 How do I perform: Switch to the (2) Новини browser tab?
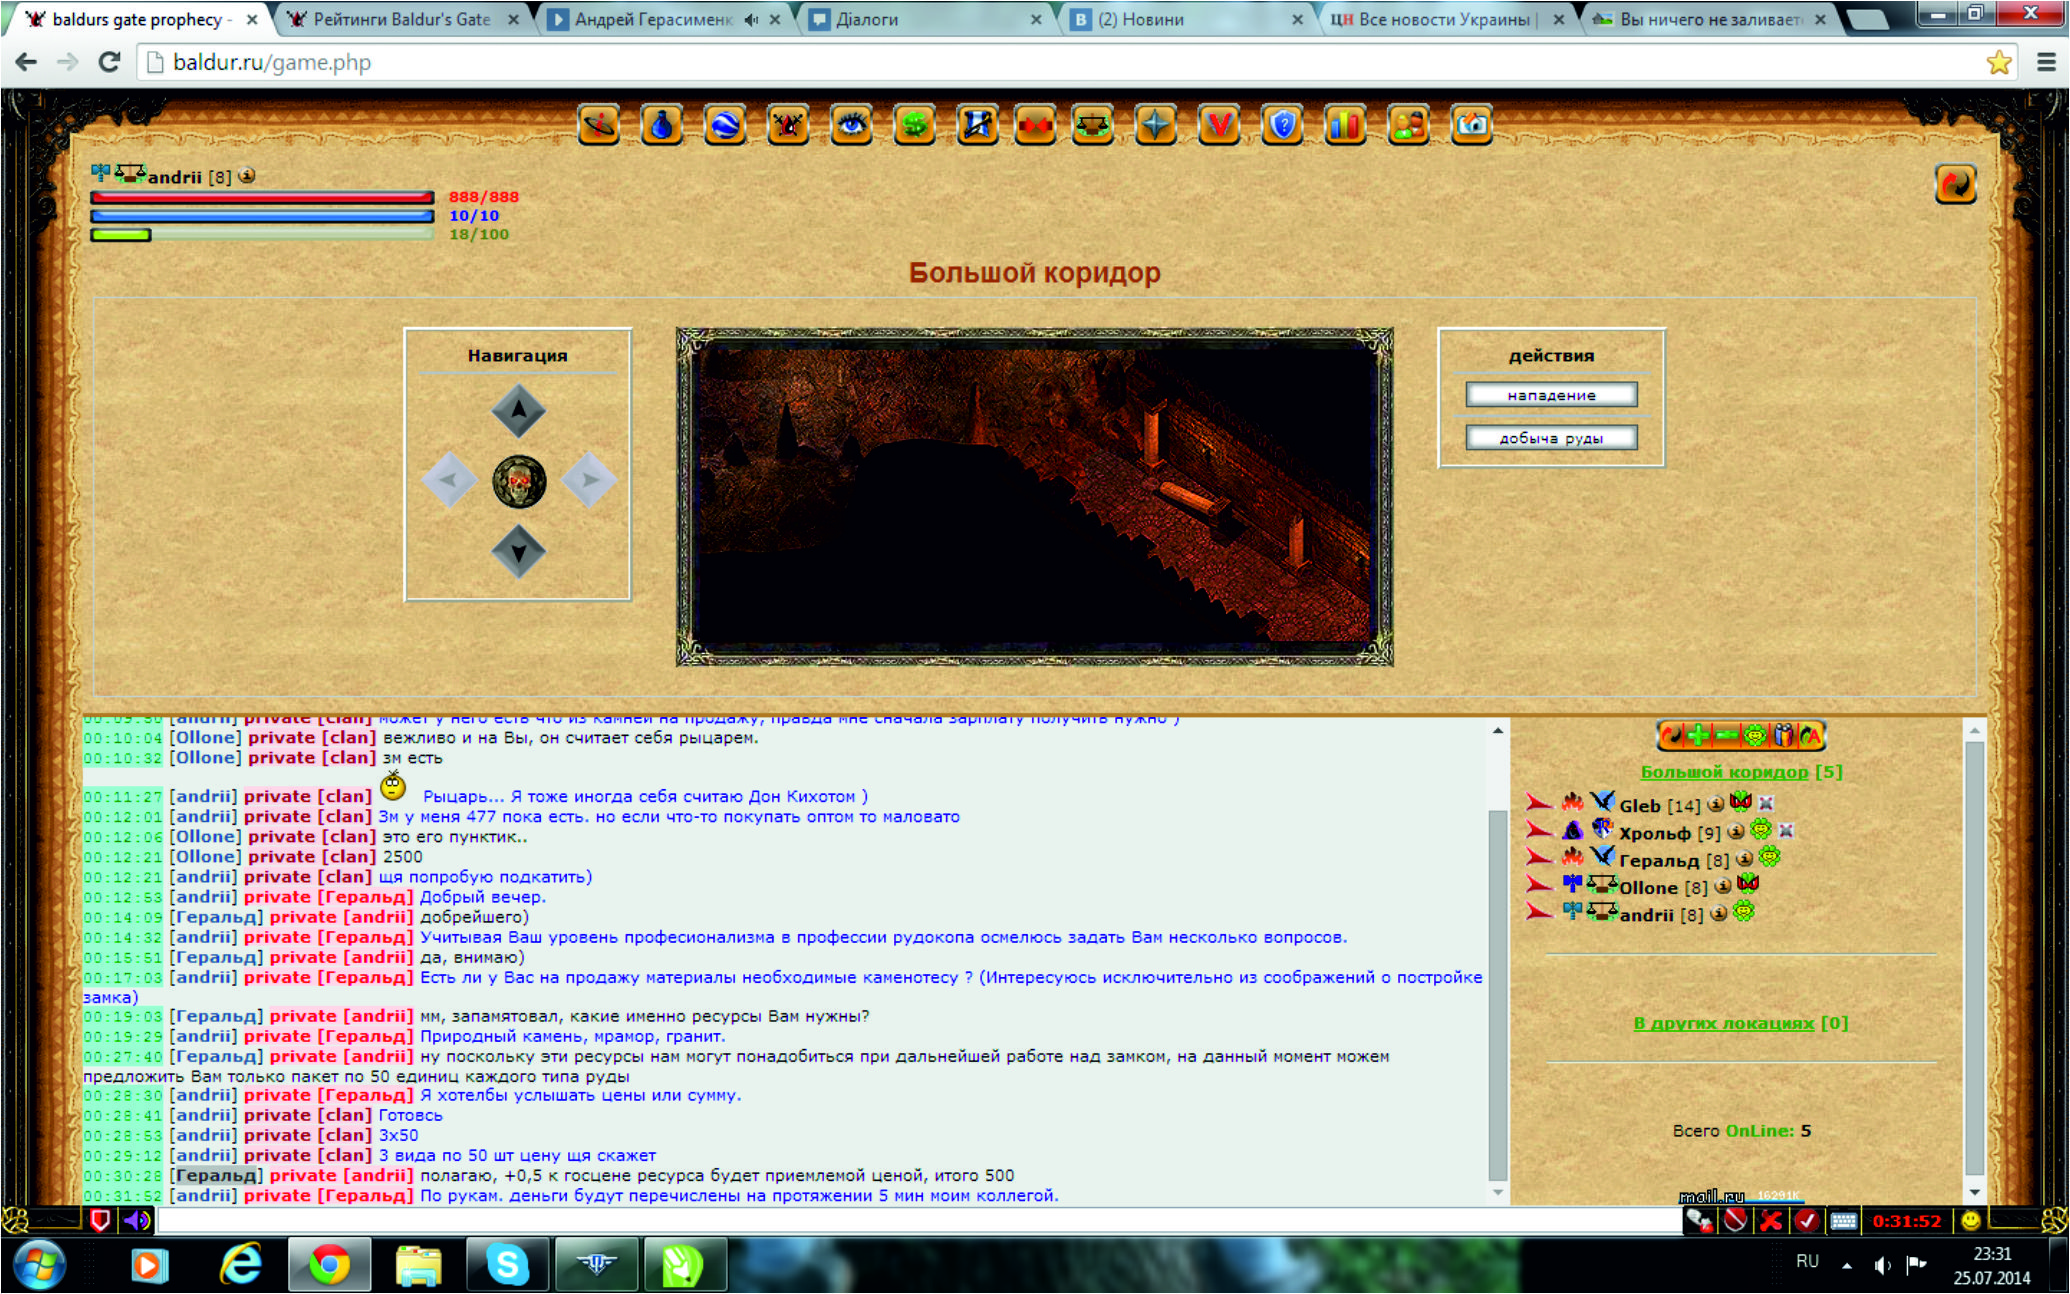click(x=1187, y=19)
